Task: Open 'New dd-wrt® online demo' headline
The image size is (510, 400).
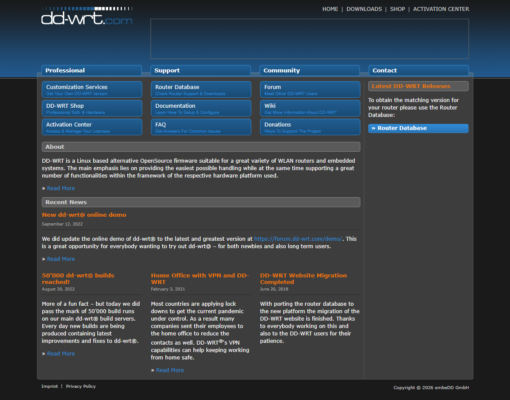Action: point(84,215)
